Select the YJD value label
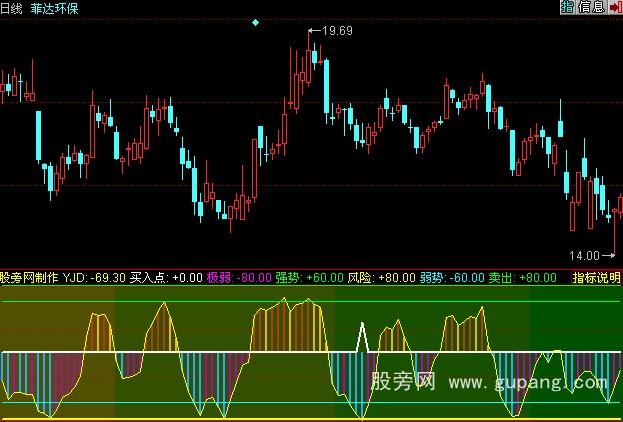This screenshot has width=623, height=422. 95,277
